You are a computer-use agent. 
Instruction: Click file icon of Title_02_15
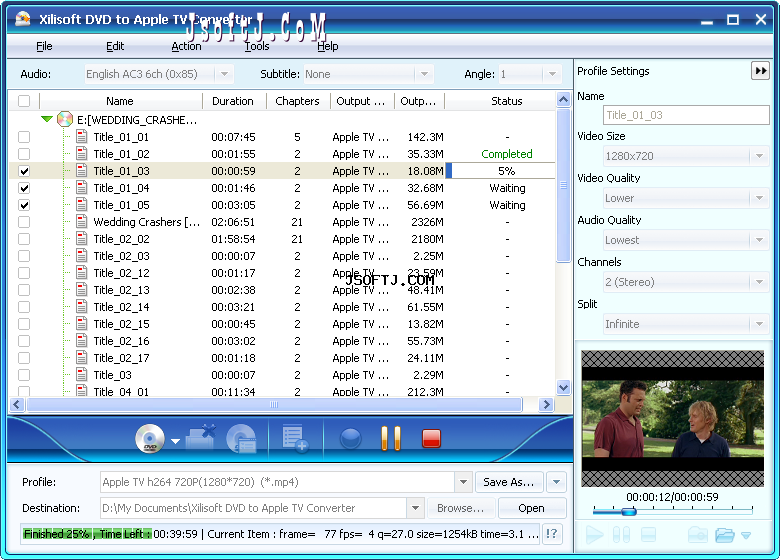pyautogui.click(x=82, y=324)
